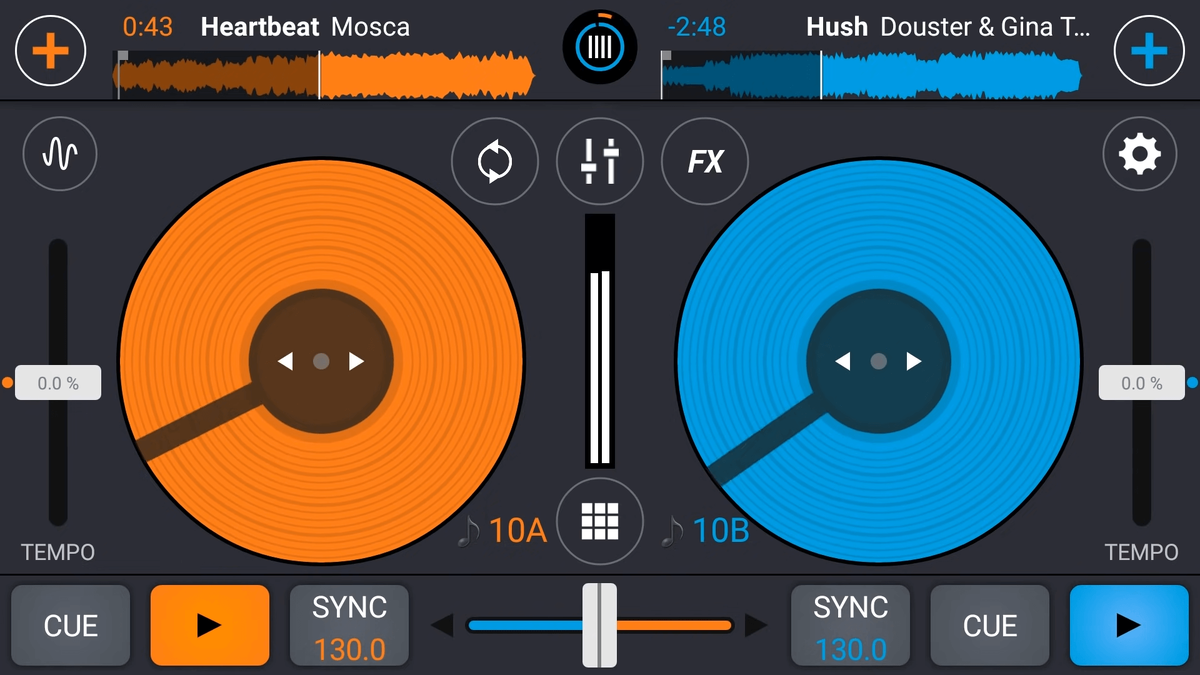
Task: Click the 10A key indicator
Action: tap(503, 530)
